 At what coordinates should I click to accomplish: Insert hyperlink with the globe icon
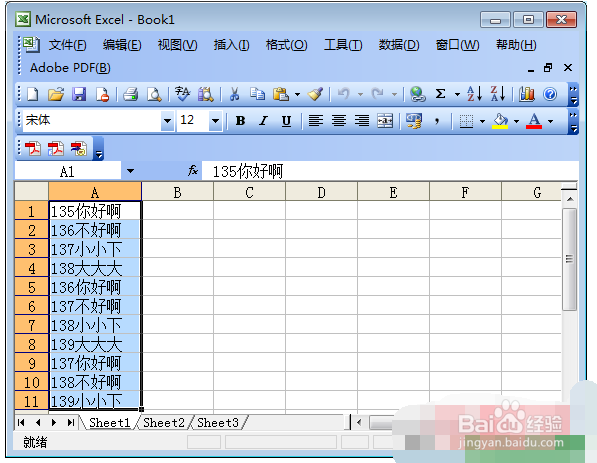pos(417,94)
